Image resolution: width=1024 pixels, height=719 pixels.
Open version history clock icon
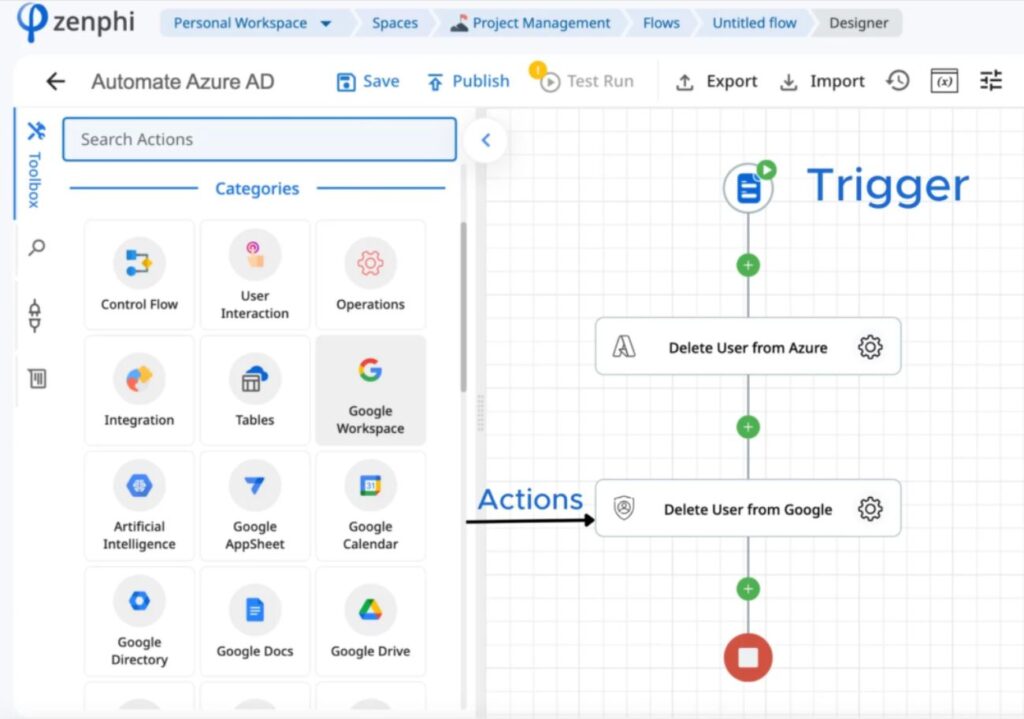[x=898, y=81]
